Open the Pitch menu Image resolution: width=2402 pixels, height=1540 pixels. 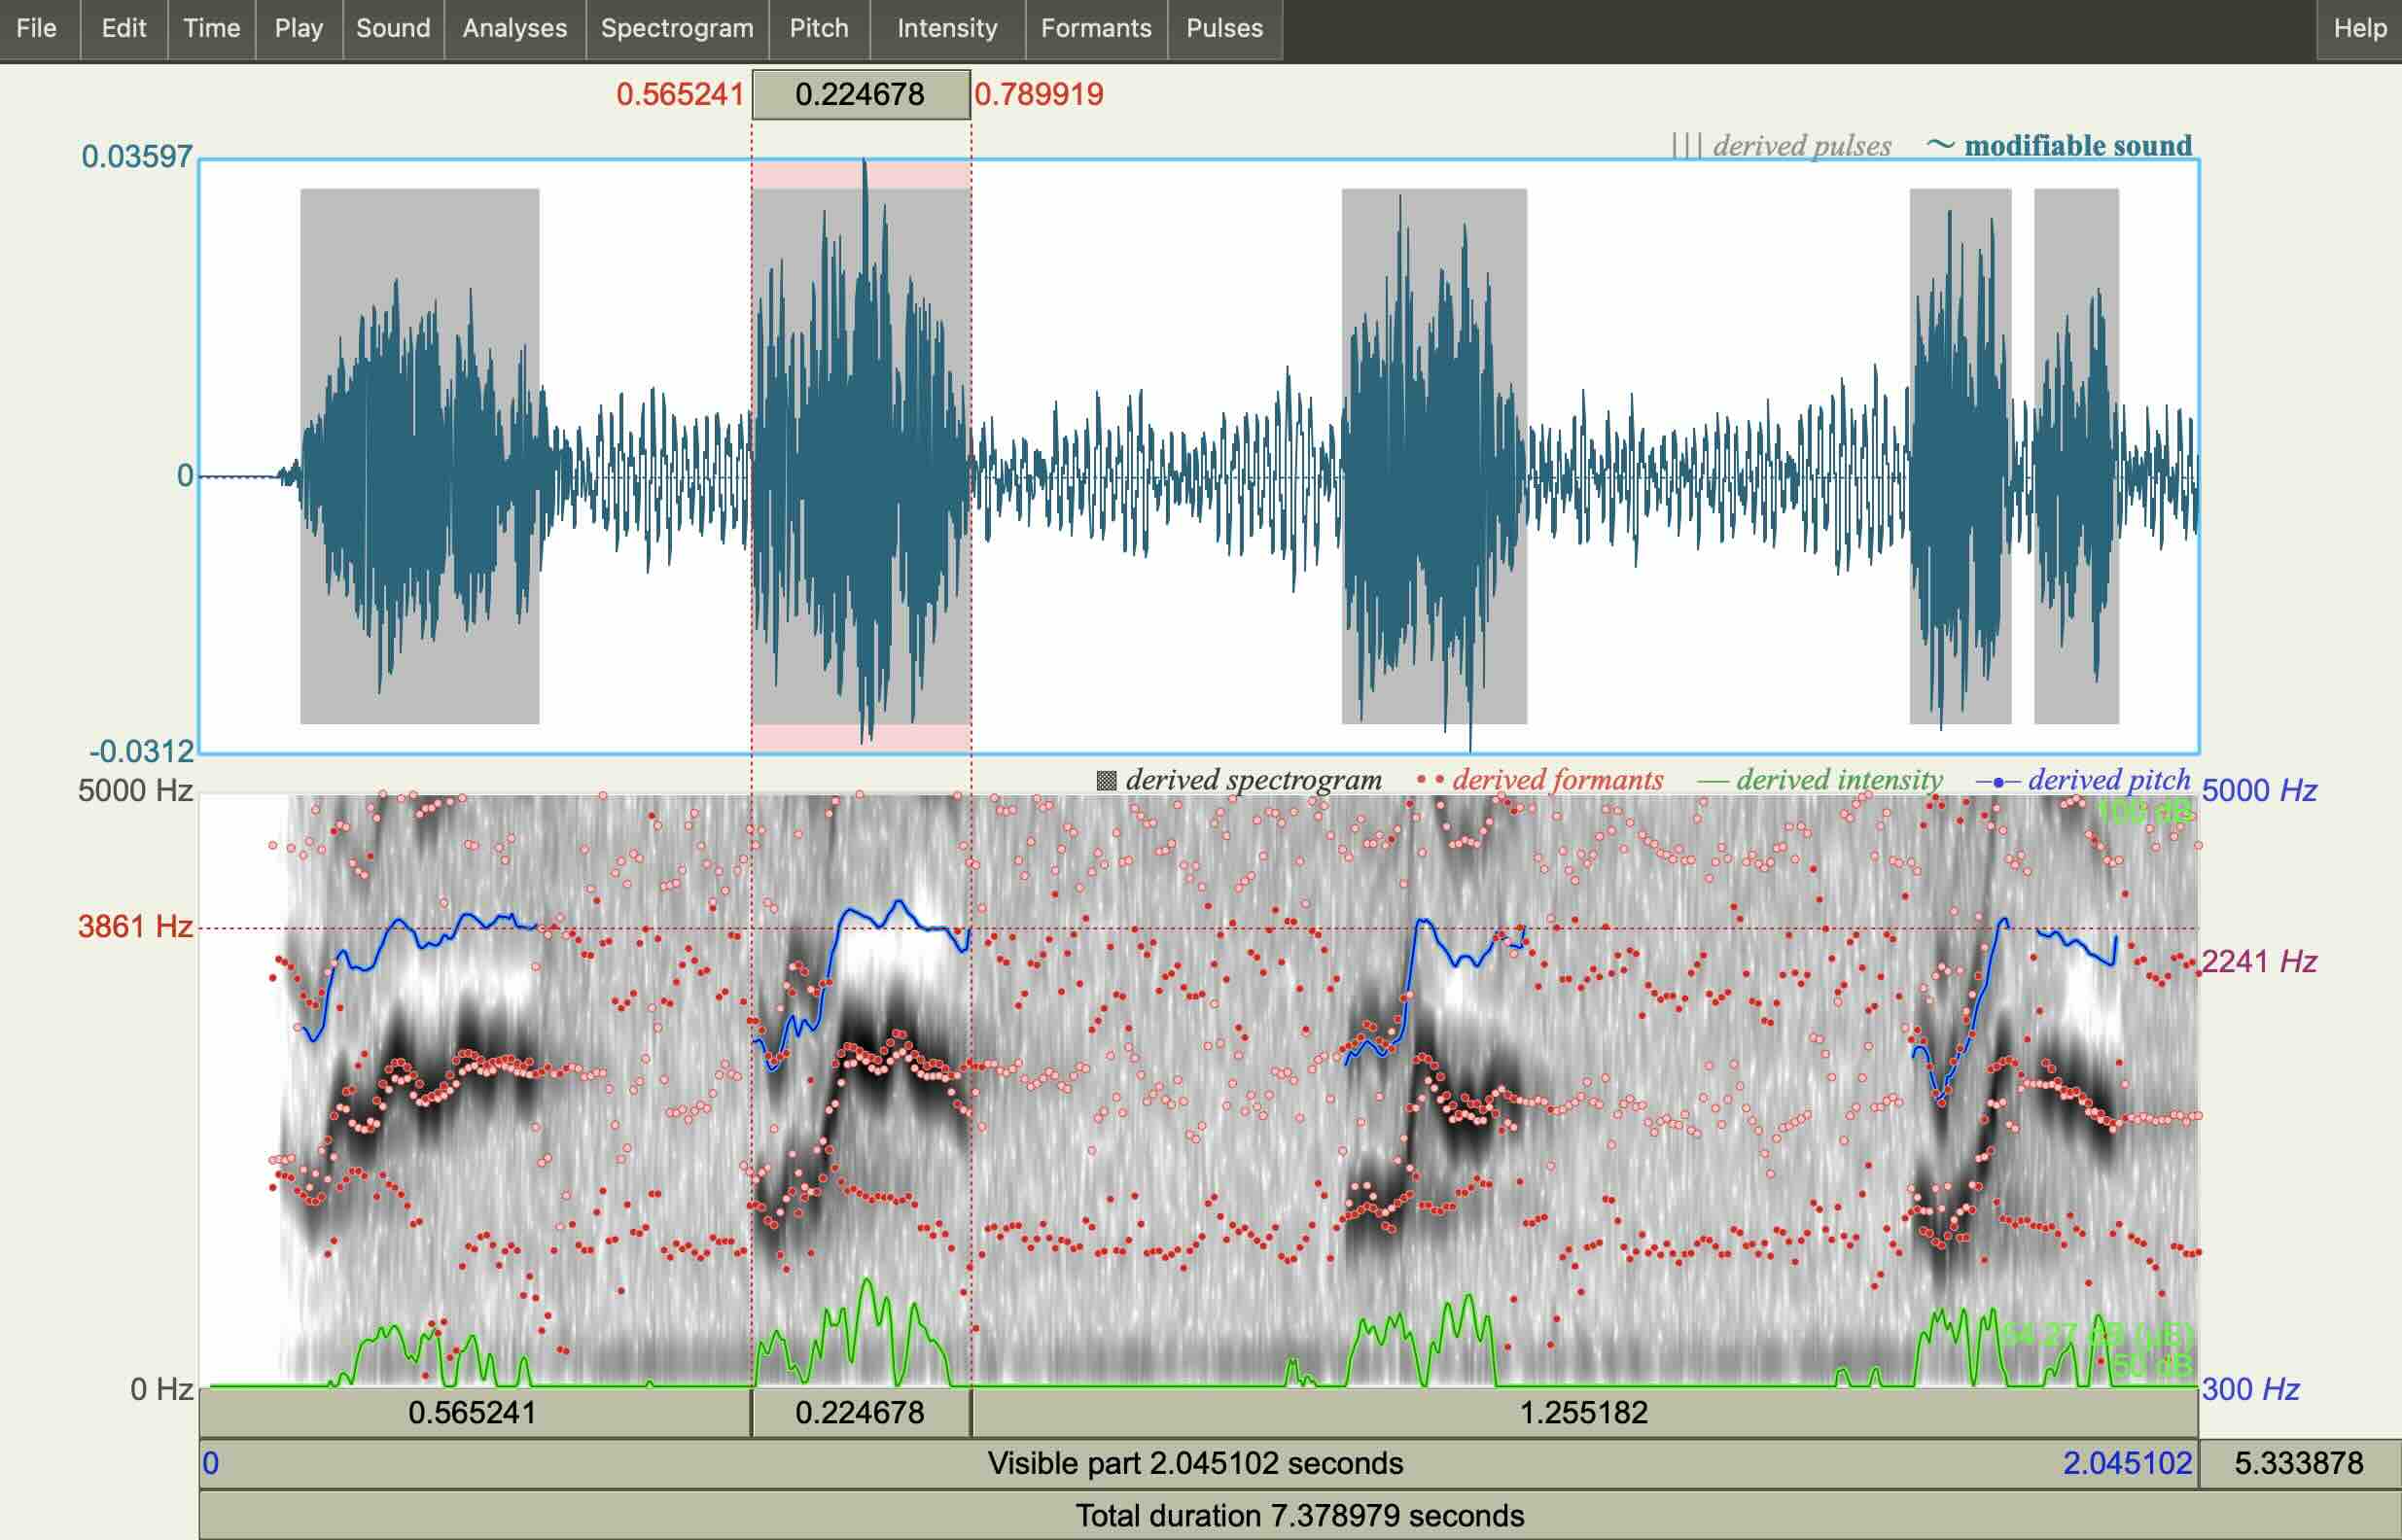pyautogui.click(x=819, y=29)
